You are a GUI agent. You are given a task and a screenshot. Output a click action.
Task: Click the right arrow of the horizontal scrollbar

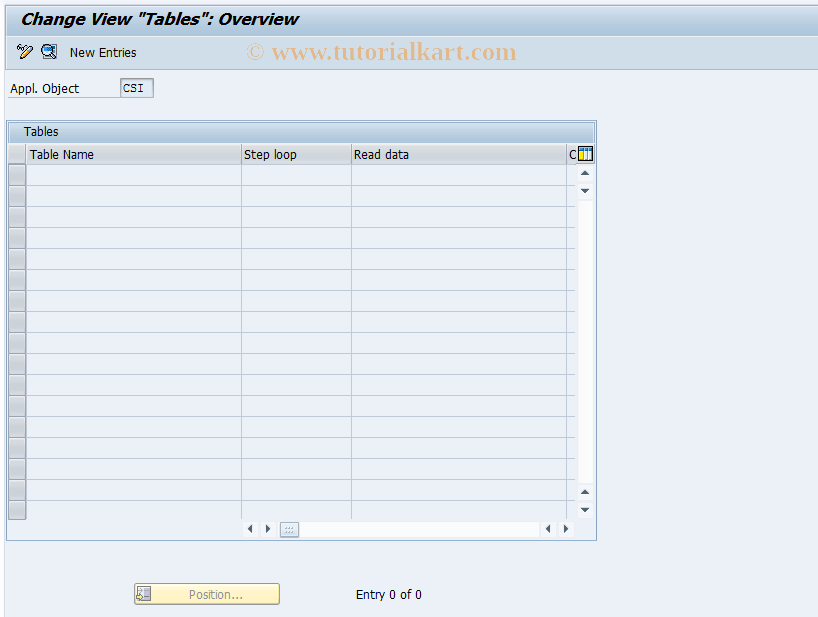pyautogui.click(x=267, y=529)
